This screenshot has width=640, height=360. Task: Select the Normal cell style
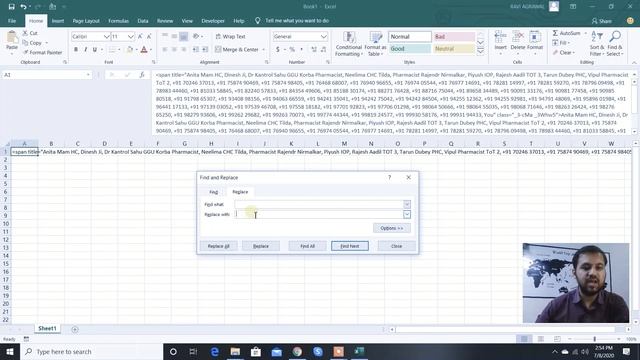[x=409, y=37]
